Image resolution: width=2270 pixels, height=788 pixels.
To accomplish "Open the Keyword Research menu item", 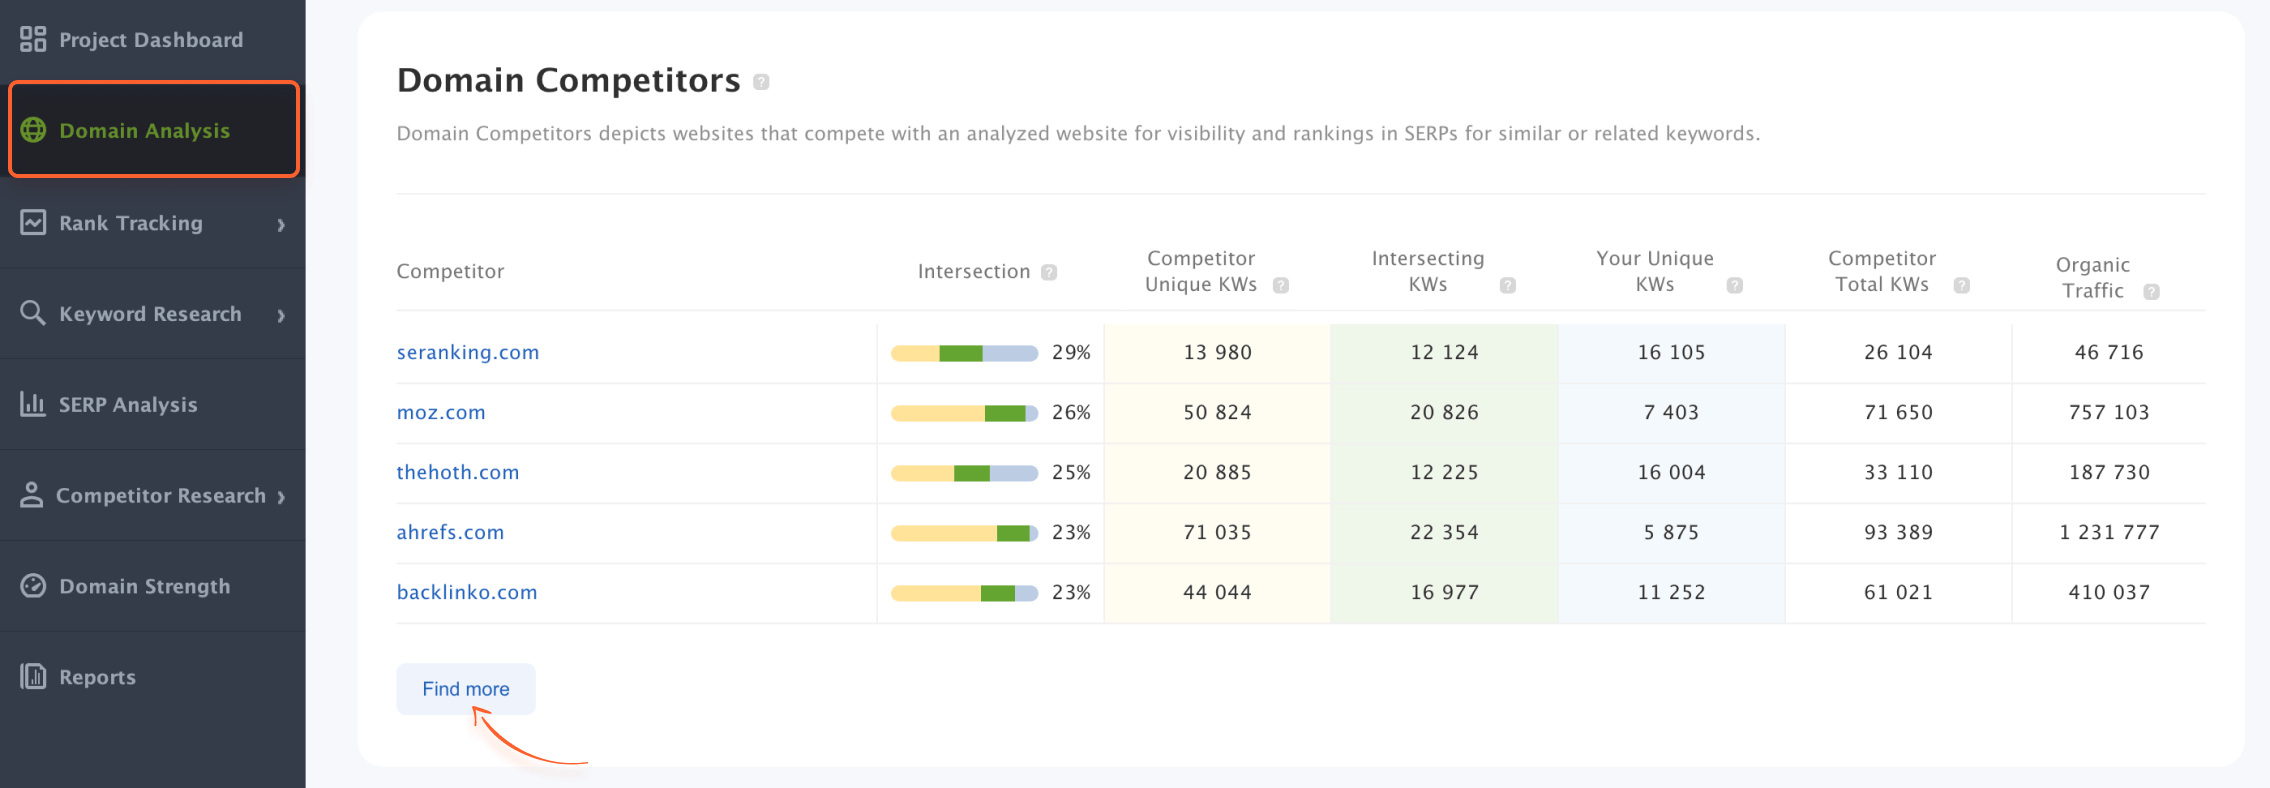I will [x=152, y=314].
